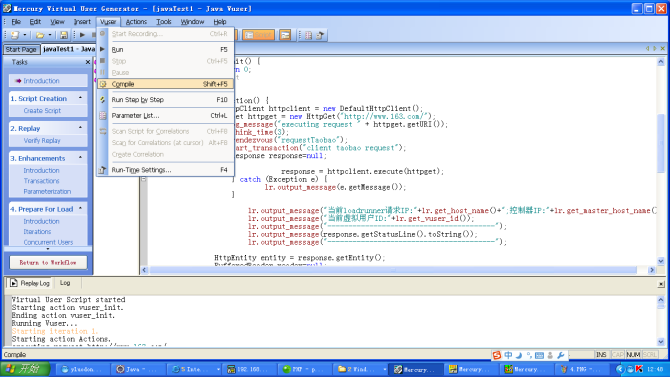Open the Actions menu
The image size is (670, 377).
tap(136, 21)
